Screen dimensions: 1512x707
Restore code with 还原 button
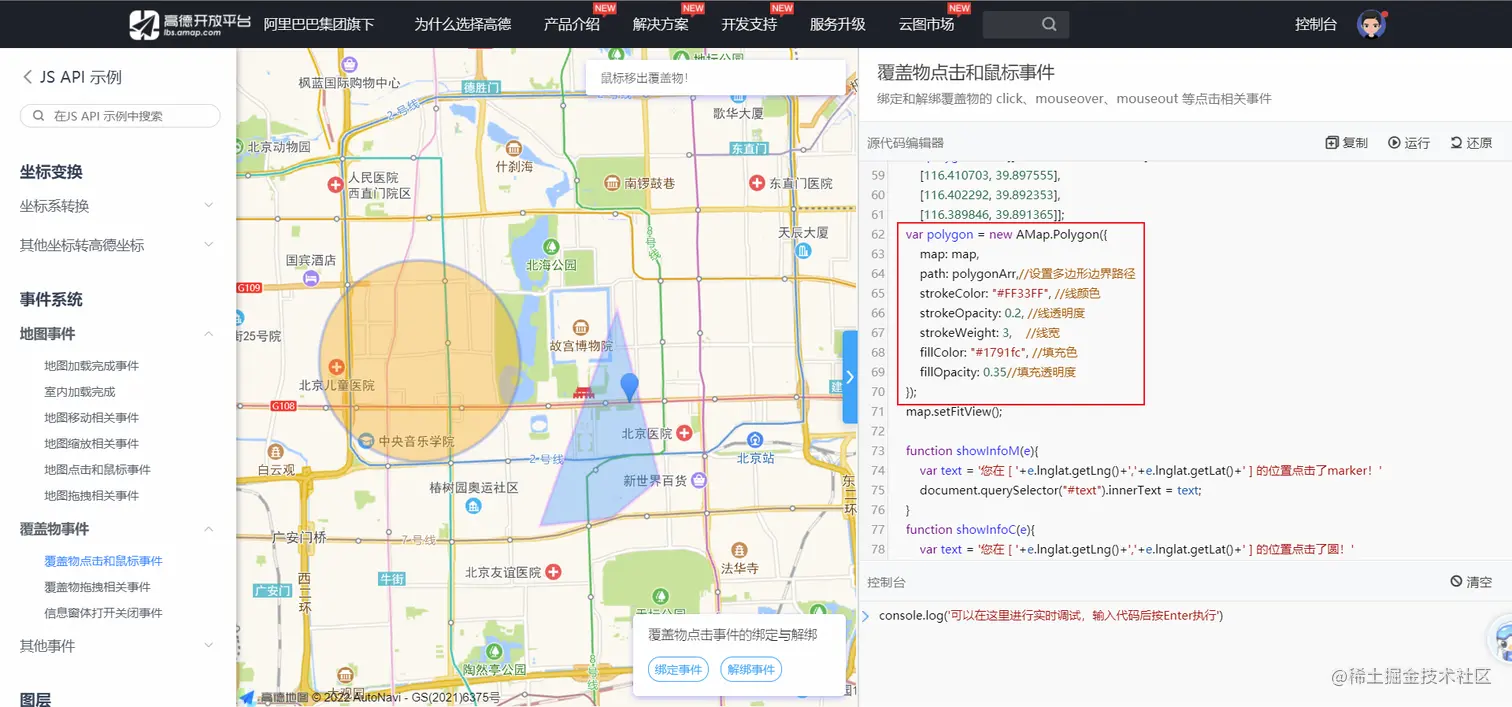click(x=1471, y=143)
